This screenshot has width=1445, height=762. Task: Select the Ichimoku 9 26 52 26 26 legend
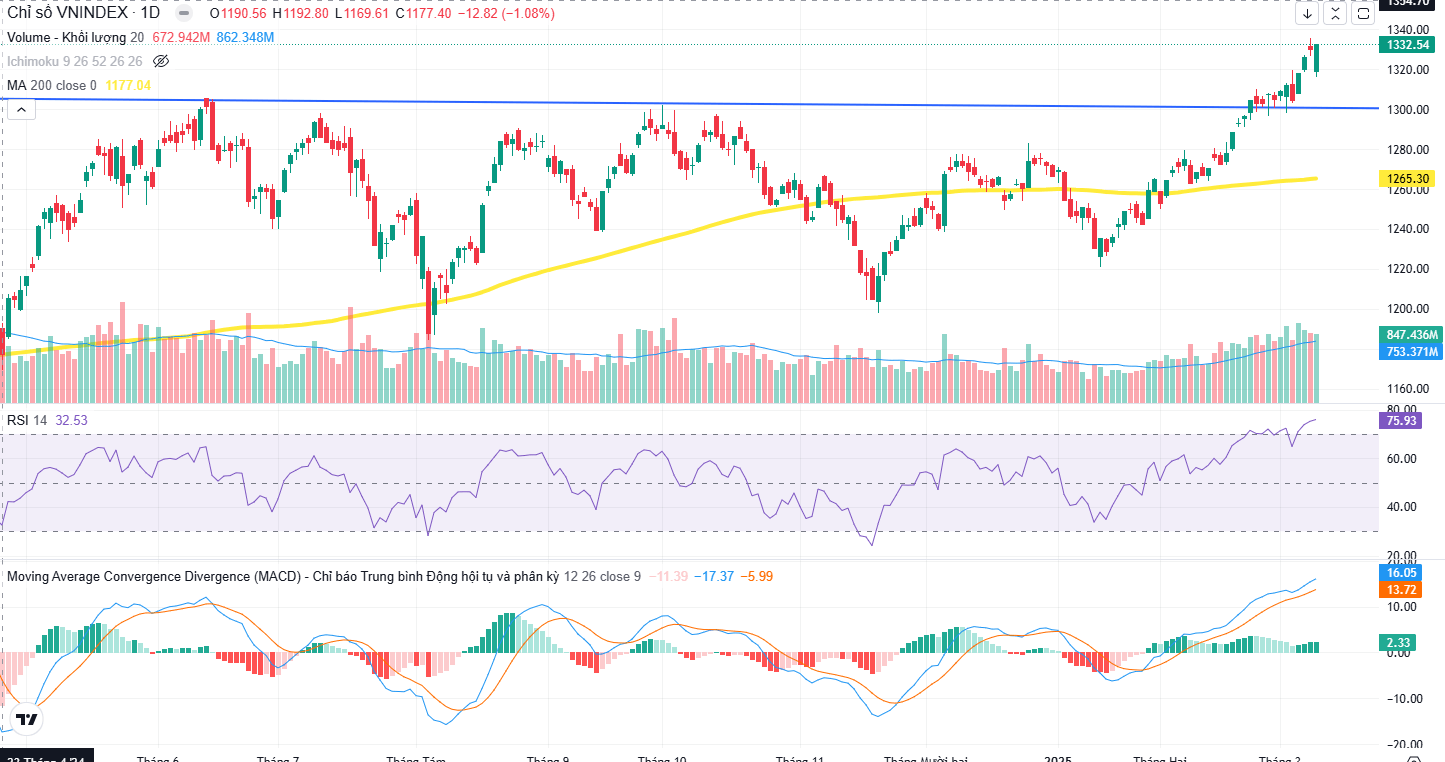click(x=75, y=61)
